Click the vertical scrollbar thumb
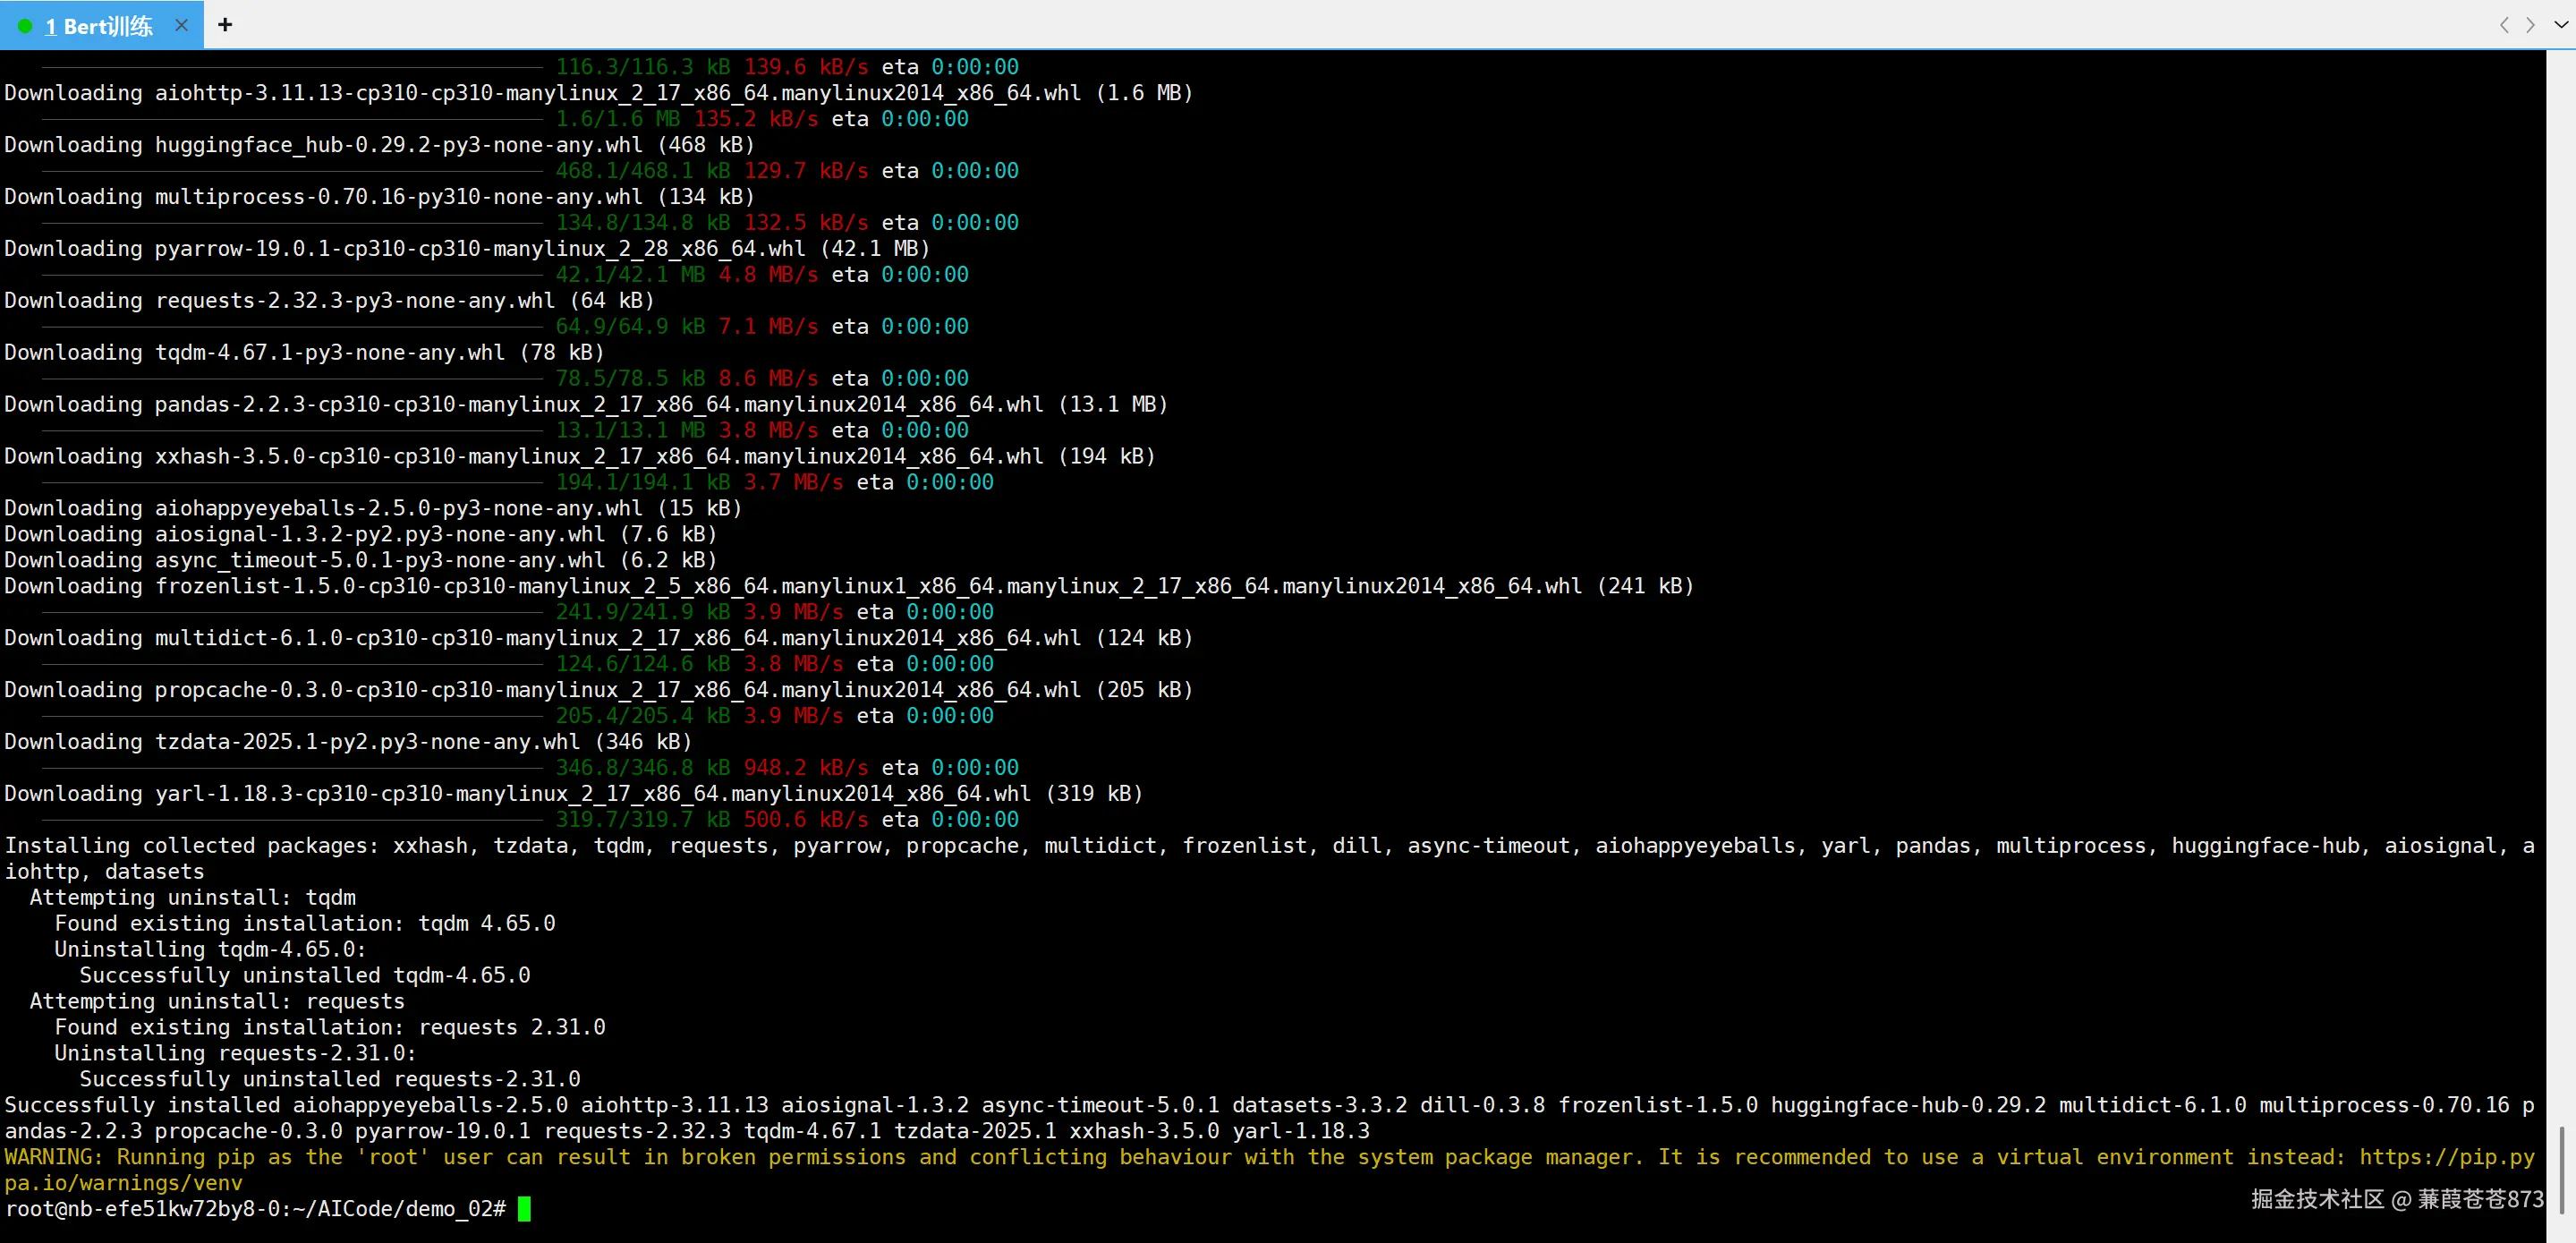 click(x=2561, y=1170)
